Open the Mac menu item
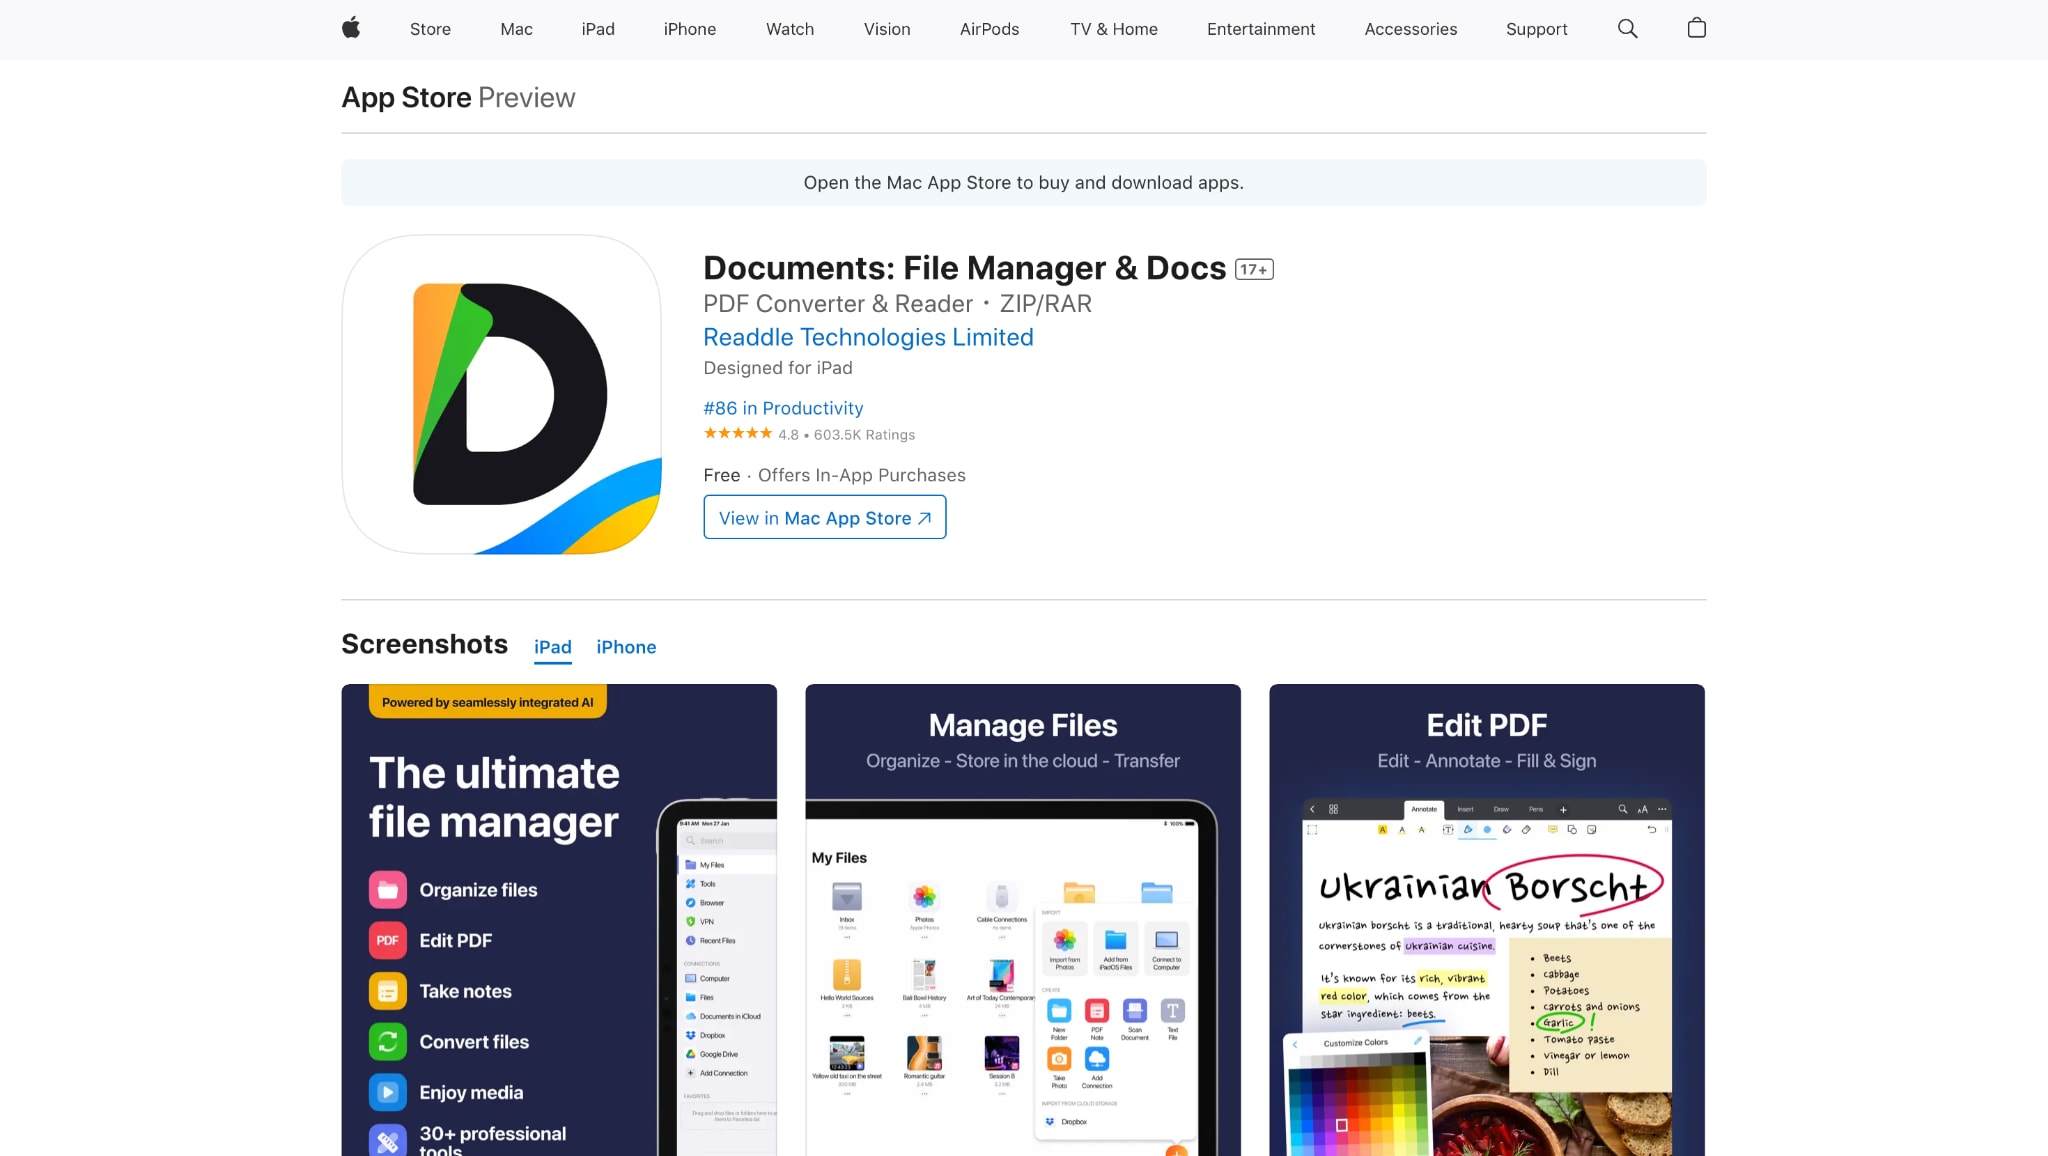Screen dimensions: 2048x1156 click(516, 29)
